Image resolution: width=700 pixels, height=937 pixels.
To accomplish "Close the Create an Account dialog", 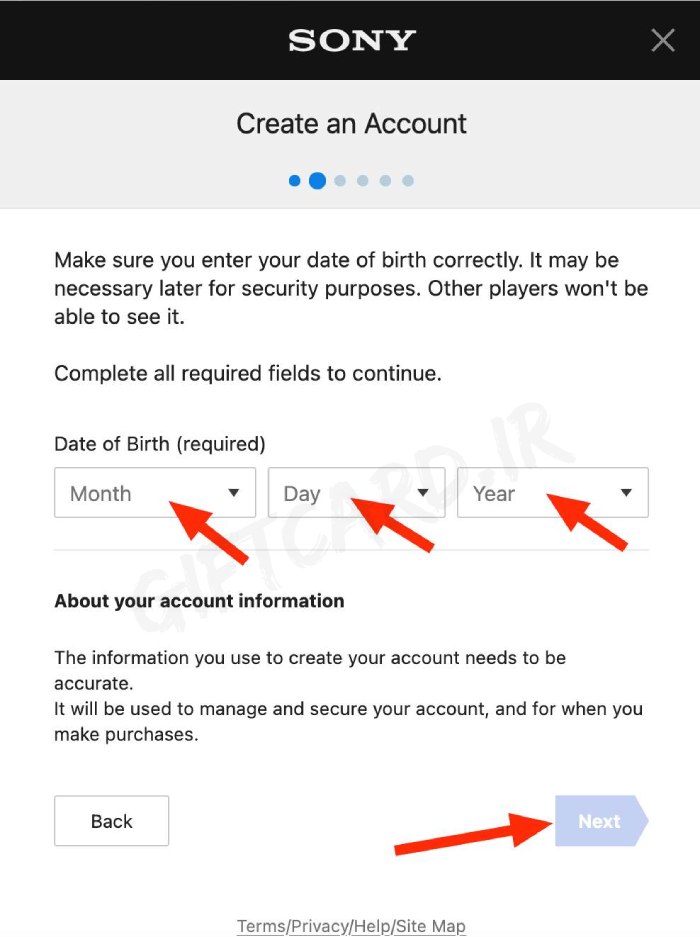I will coord(663,41).
